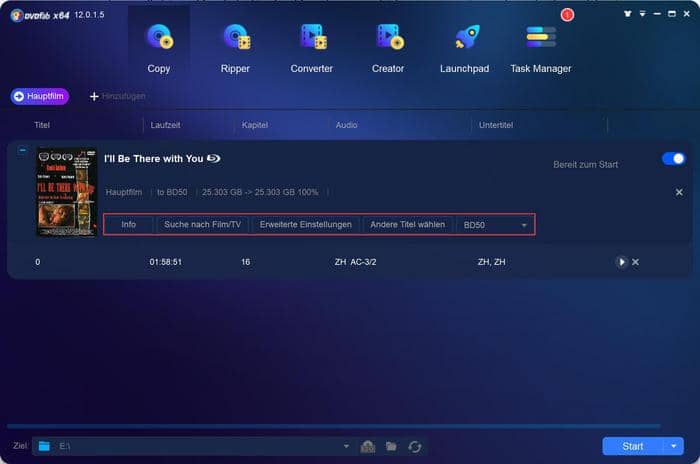Click the E:\ destination path field
The image size is (700, 464).
192,446
